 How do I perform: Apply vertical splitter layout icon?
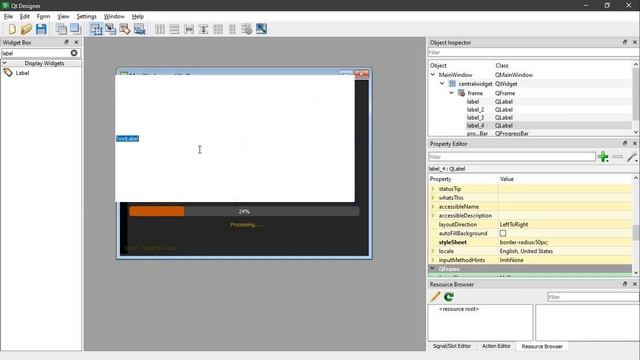coord(203,29)
